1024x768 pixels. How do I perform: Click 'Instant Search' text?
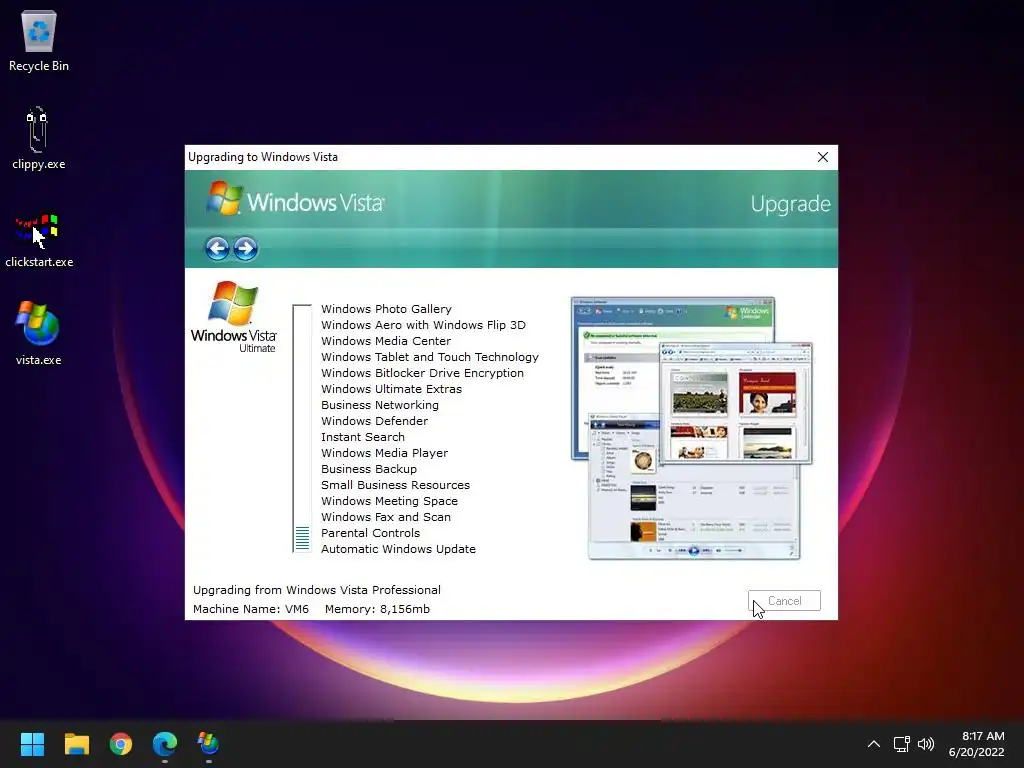click(x=362, y=437)
